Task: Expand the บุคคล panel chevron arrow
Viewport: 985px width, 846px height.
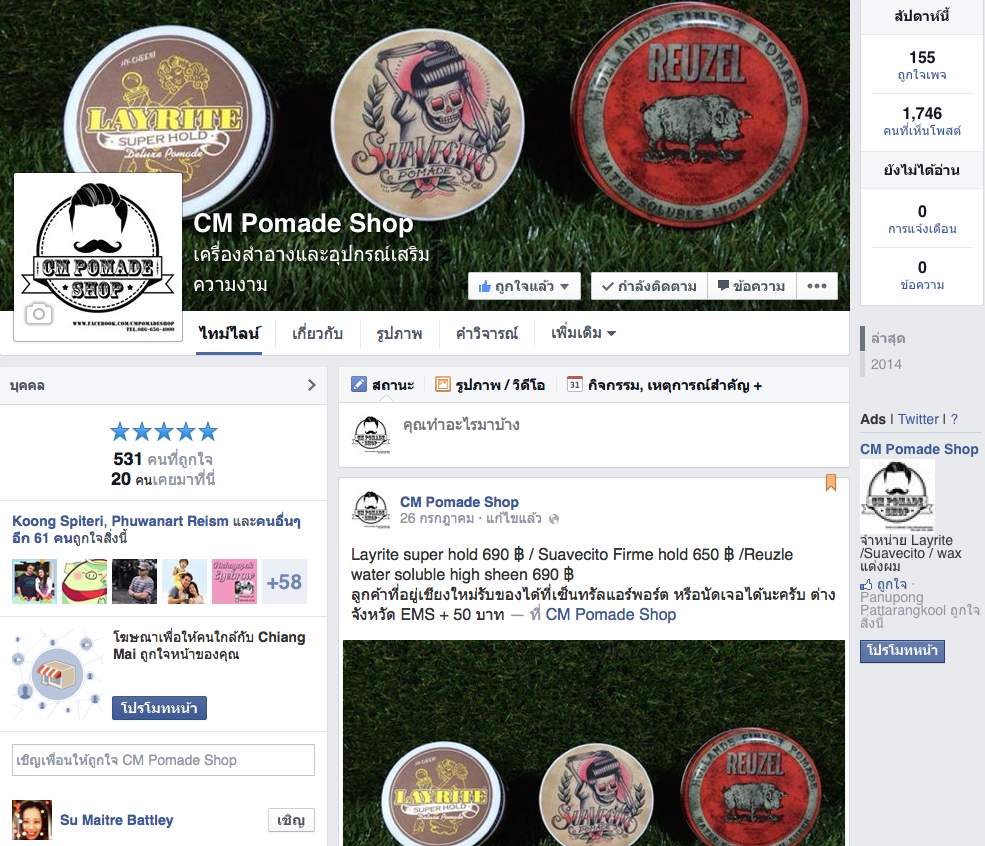Action: tap(312, 385)
